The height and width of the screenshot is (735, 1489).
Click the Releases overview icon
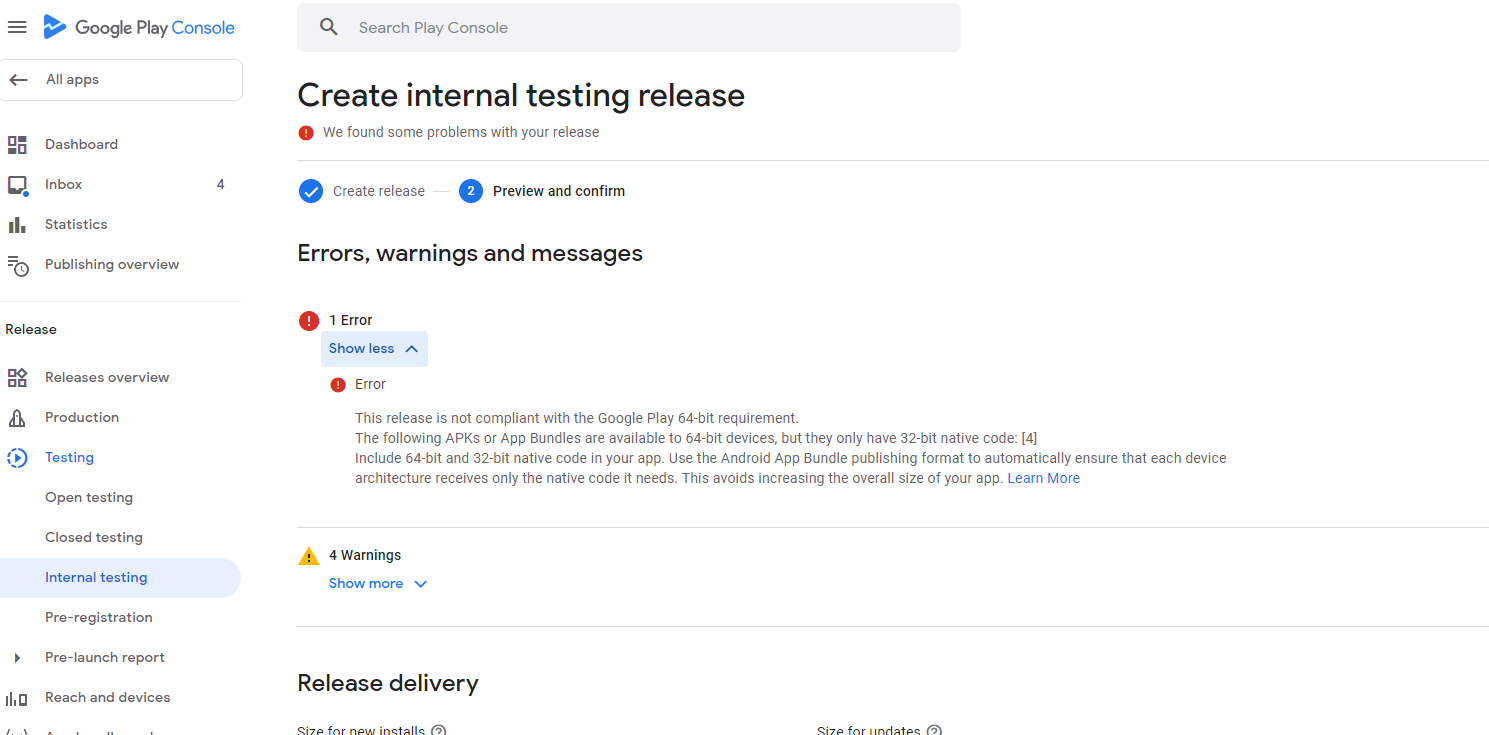(17, 378)
